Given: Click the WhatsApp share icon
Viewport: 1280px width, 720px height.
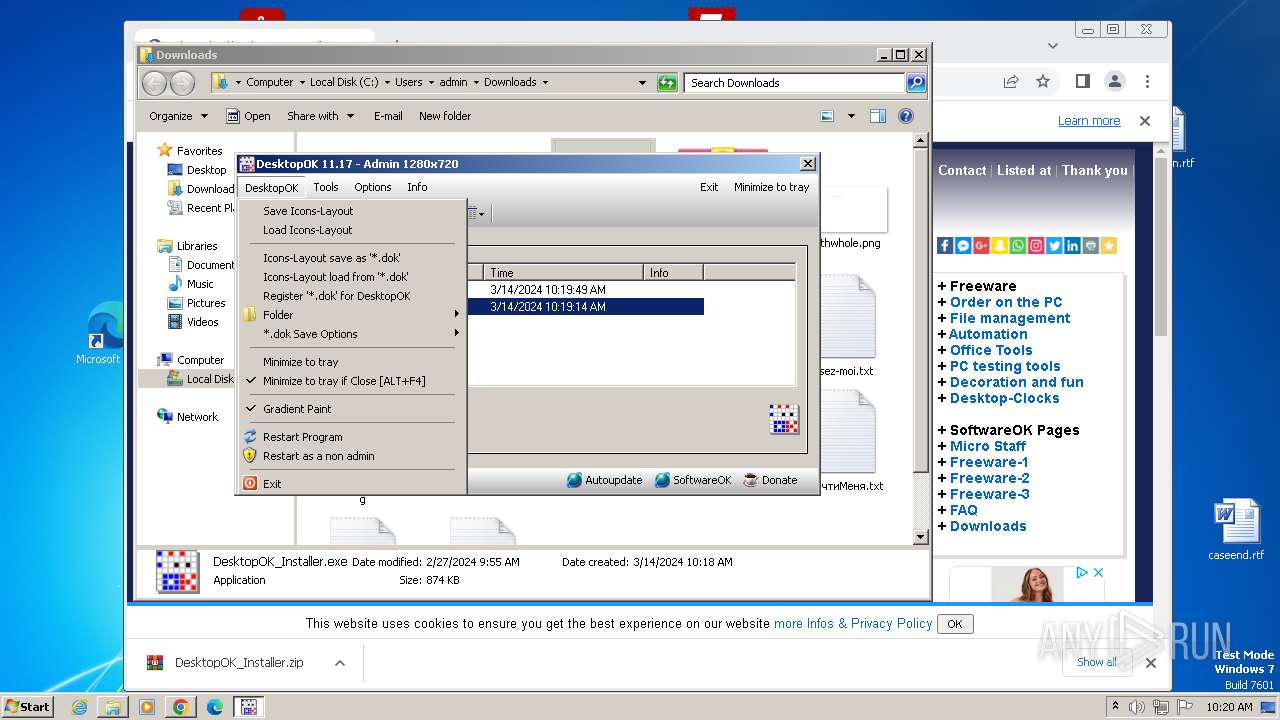Looking at the screenshot, I should pos(1018,245).
